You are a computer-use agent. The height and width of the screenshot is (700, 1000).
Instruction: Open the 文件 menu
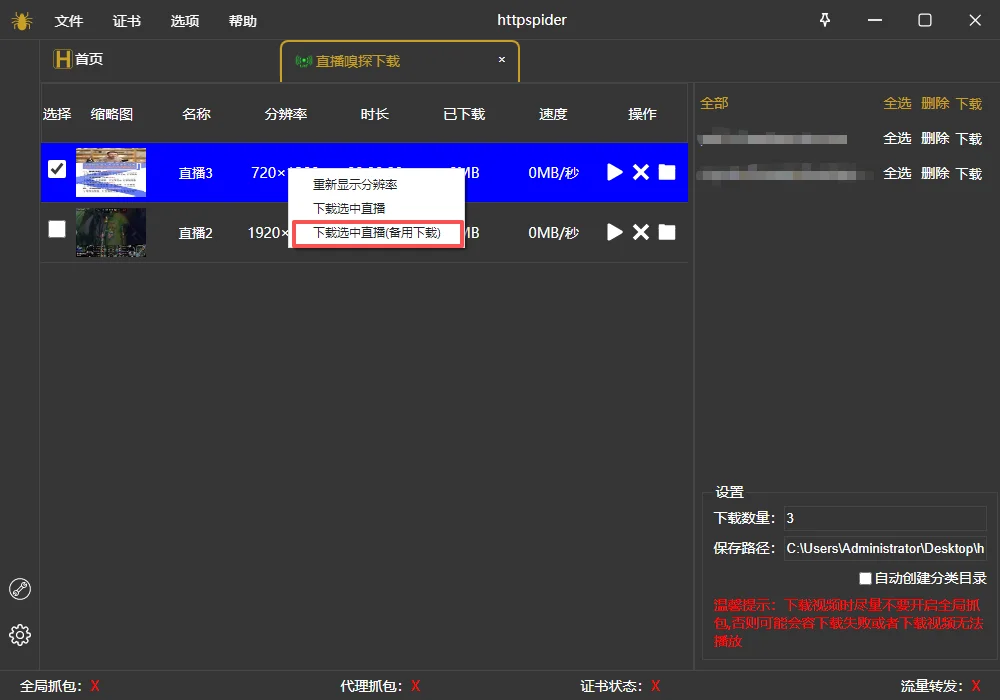[x=69, y=21]
